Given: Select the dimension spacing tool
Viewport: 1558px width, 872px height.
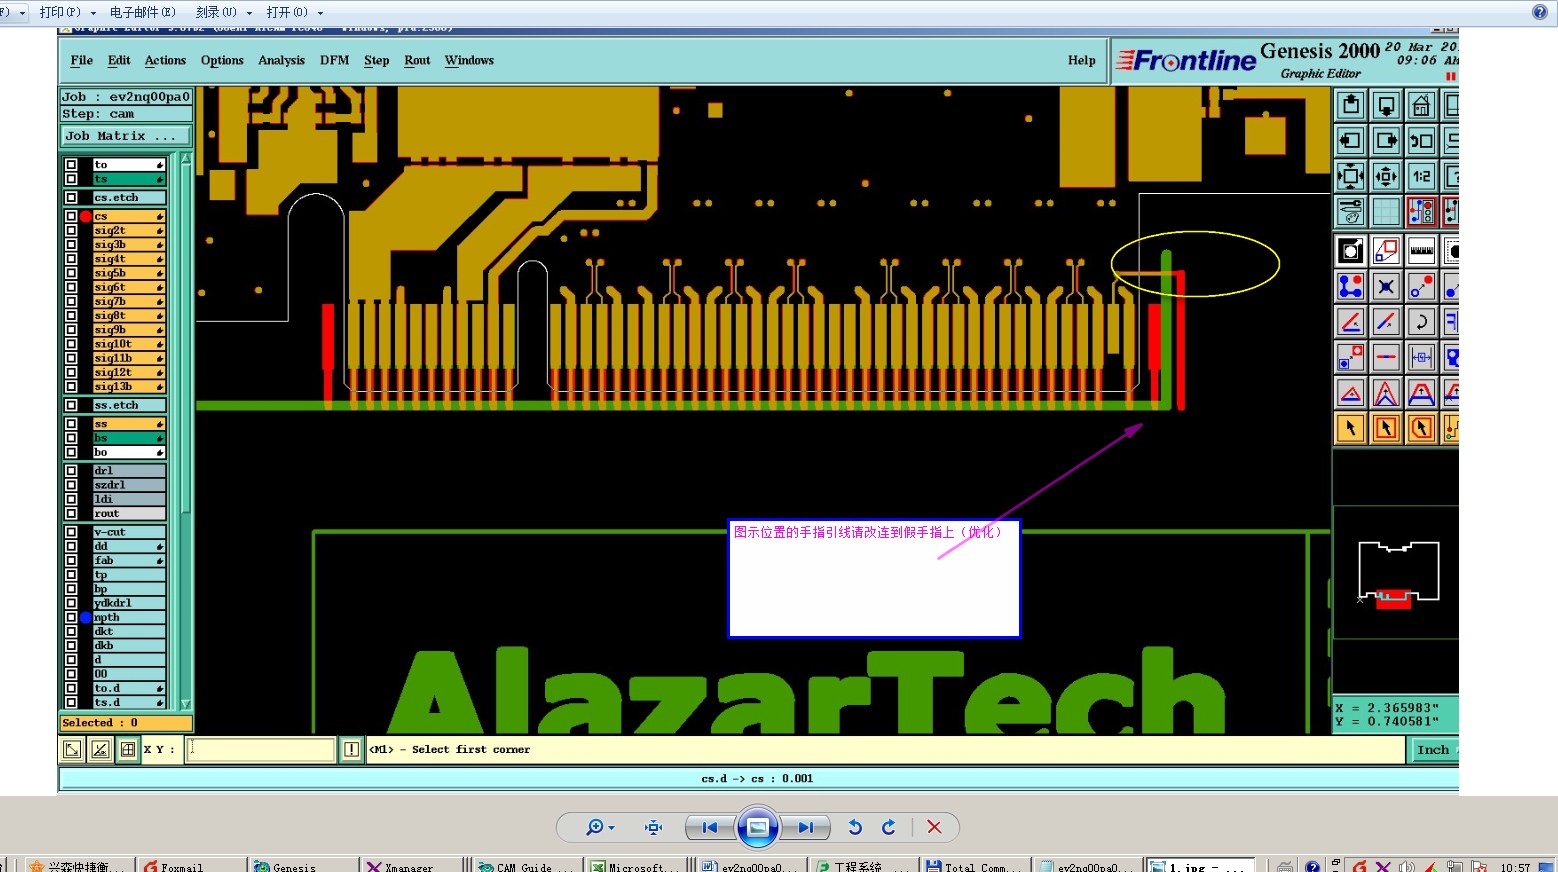Looking at the screenshot, I should click(1421, 357).
